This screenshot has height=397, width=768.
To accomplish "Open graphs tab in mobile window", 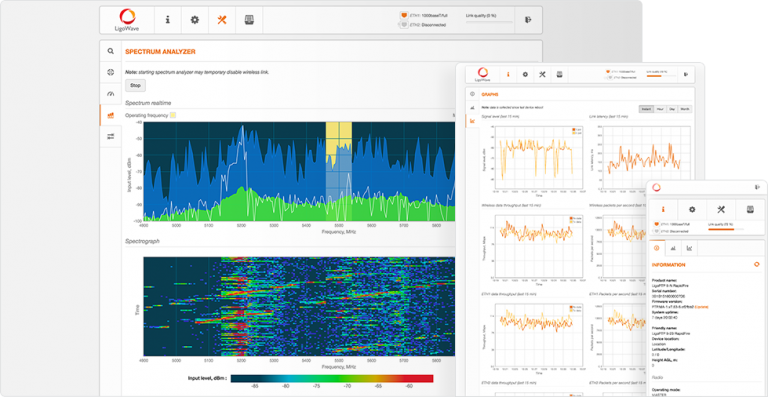I will tap(689, 248).
